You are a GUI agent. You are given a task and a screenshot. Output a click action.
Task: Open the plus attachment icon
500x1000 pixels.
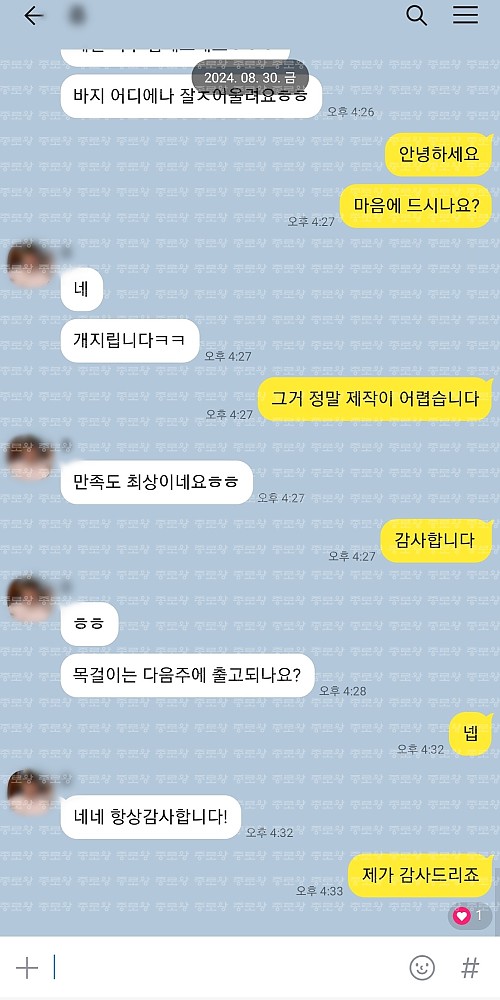pyautogui.click(x=27, y=968)
